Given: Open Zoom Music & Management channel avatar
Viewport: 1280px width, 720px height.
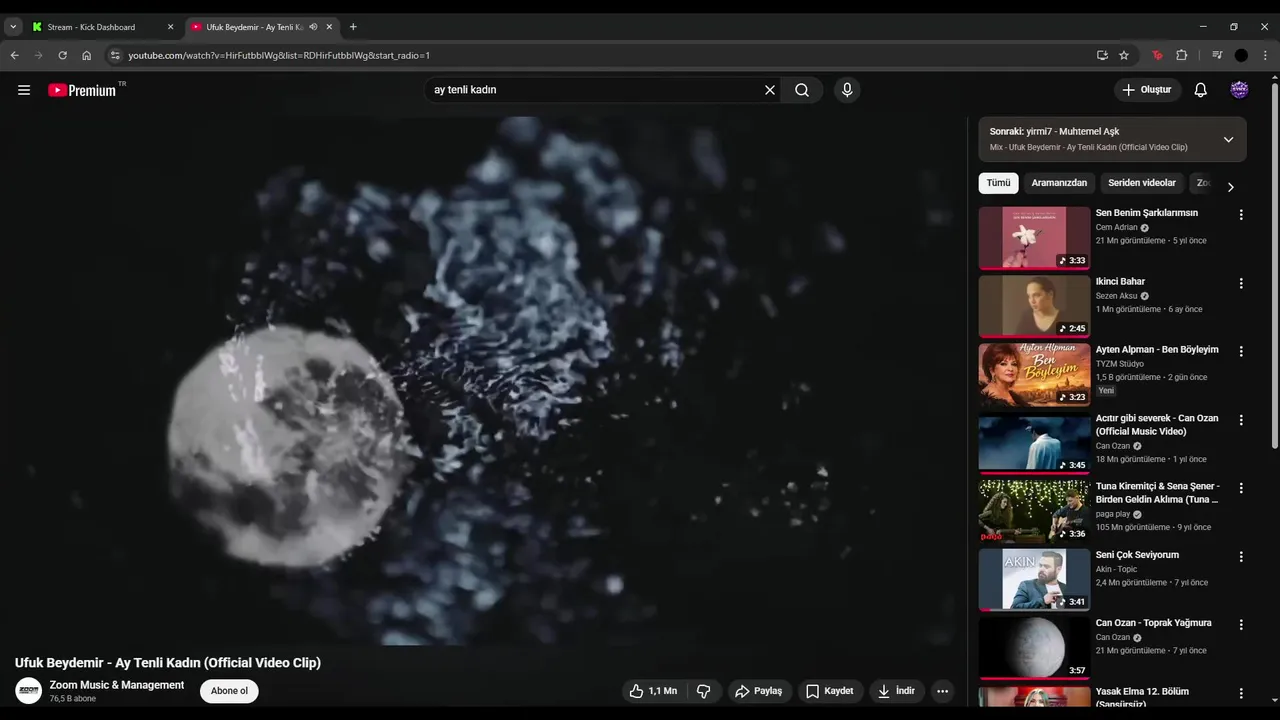Looking at the screenshot, I should (29, 691).
